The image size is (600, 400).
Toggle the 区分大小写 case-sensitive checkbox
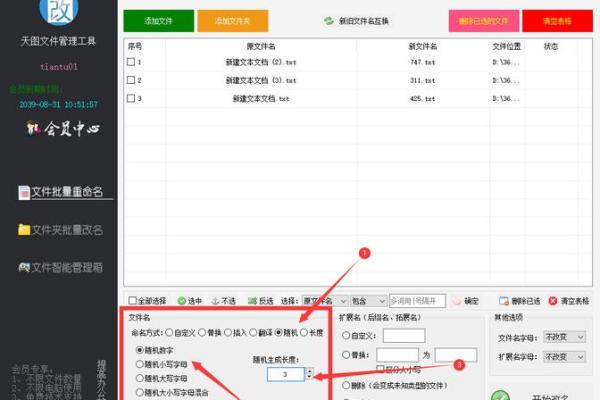(380, 369)
